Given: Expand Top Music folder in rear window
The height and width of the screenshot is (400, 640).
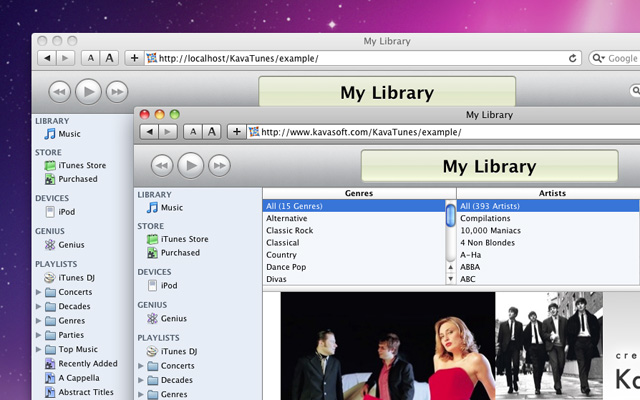Looking at the screenshot, I should [x=38, y=349].
